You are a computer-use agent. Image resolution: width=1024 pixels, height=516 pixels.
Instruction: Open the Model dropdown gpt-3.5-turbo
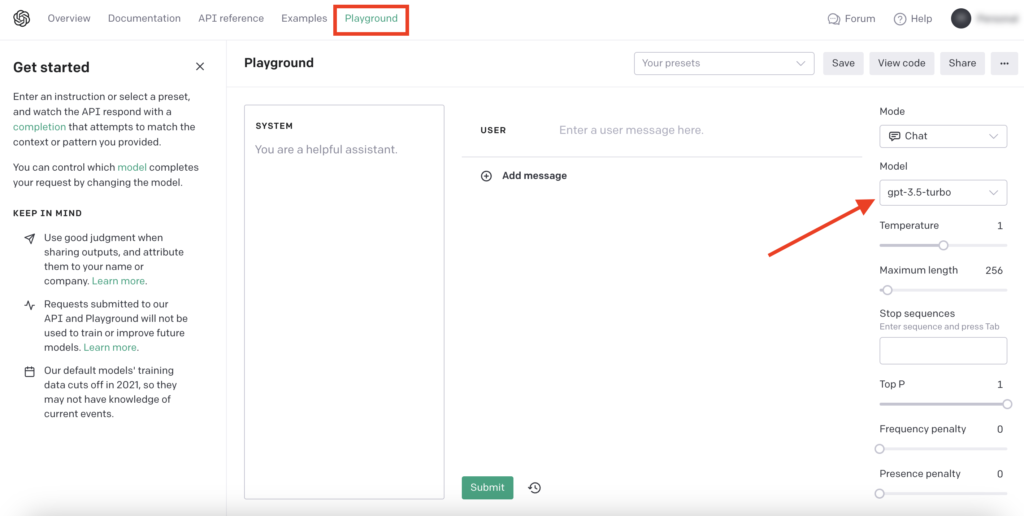tap(943, 193)
